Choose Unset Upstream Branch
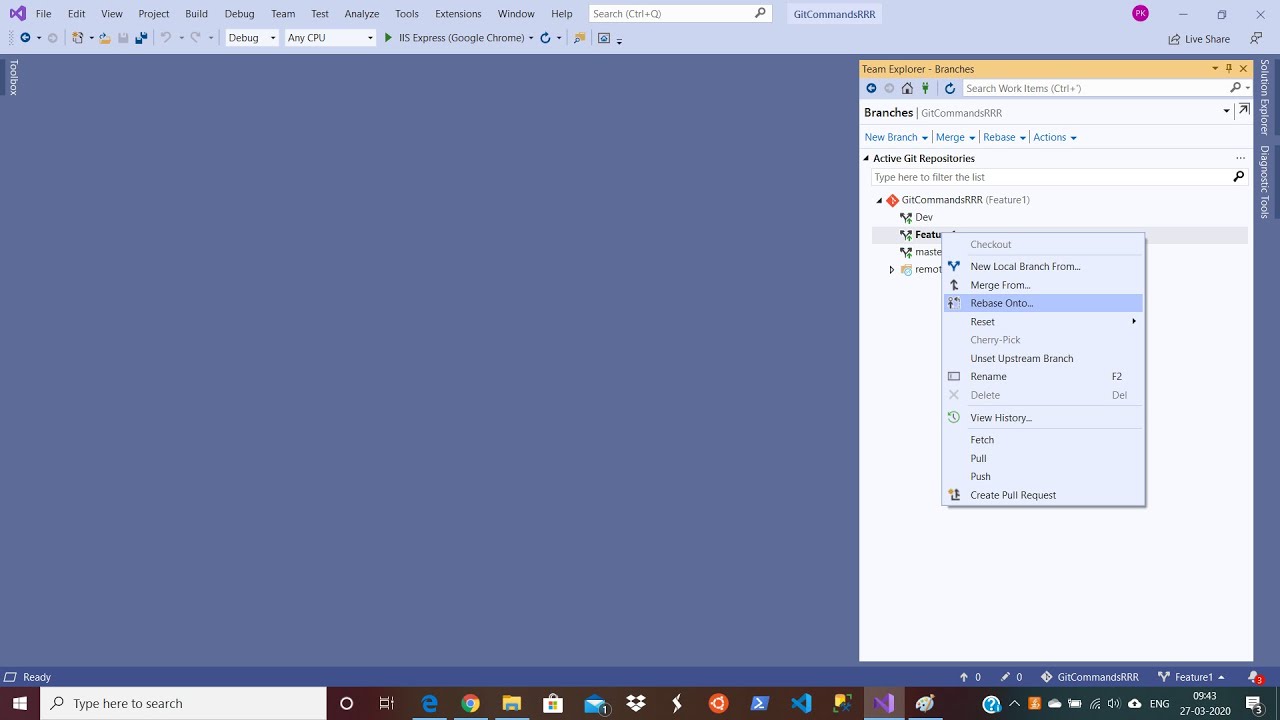 point(1043,358)
